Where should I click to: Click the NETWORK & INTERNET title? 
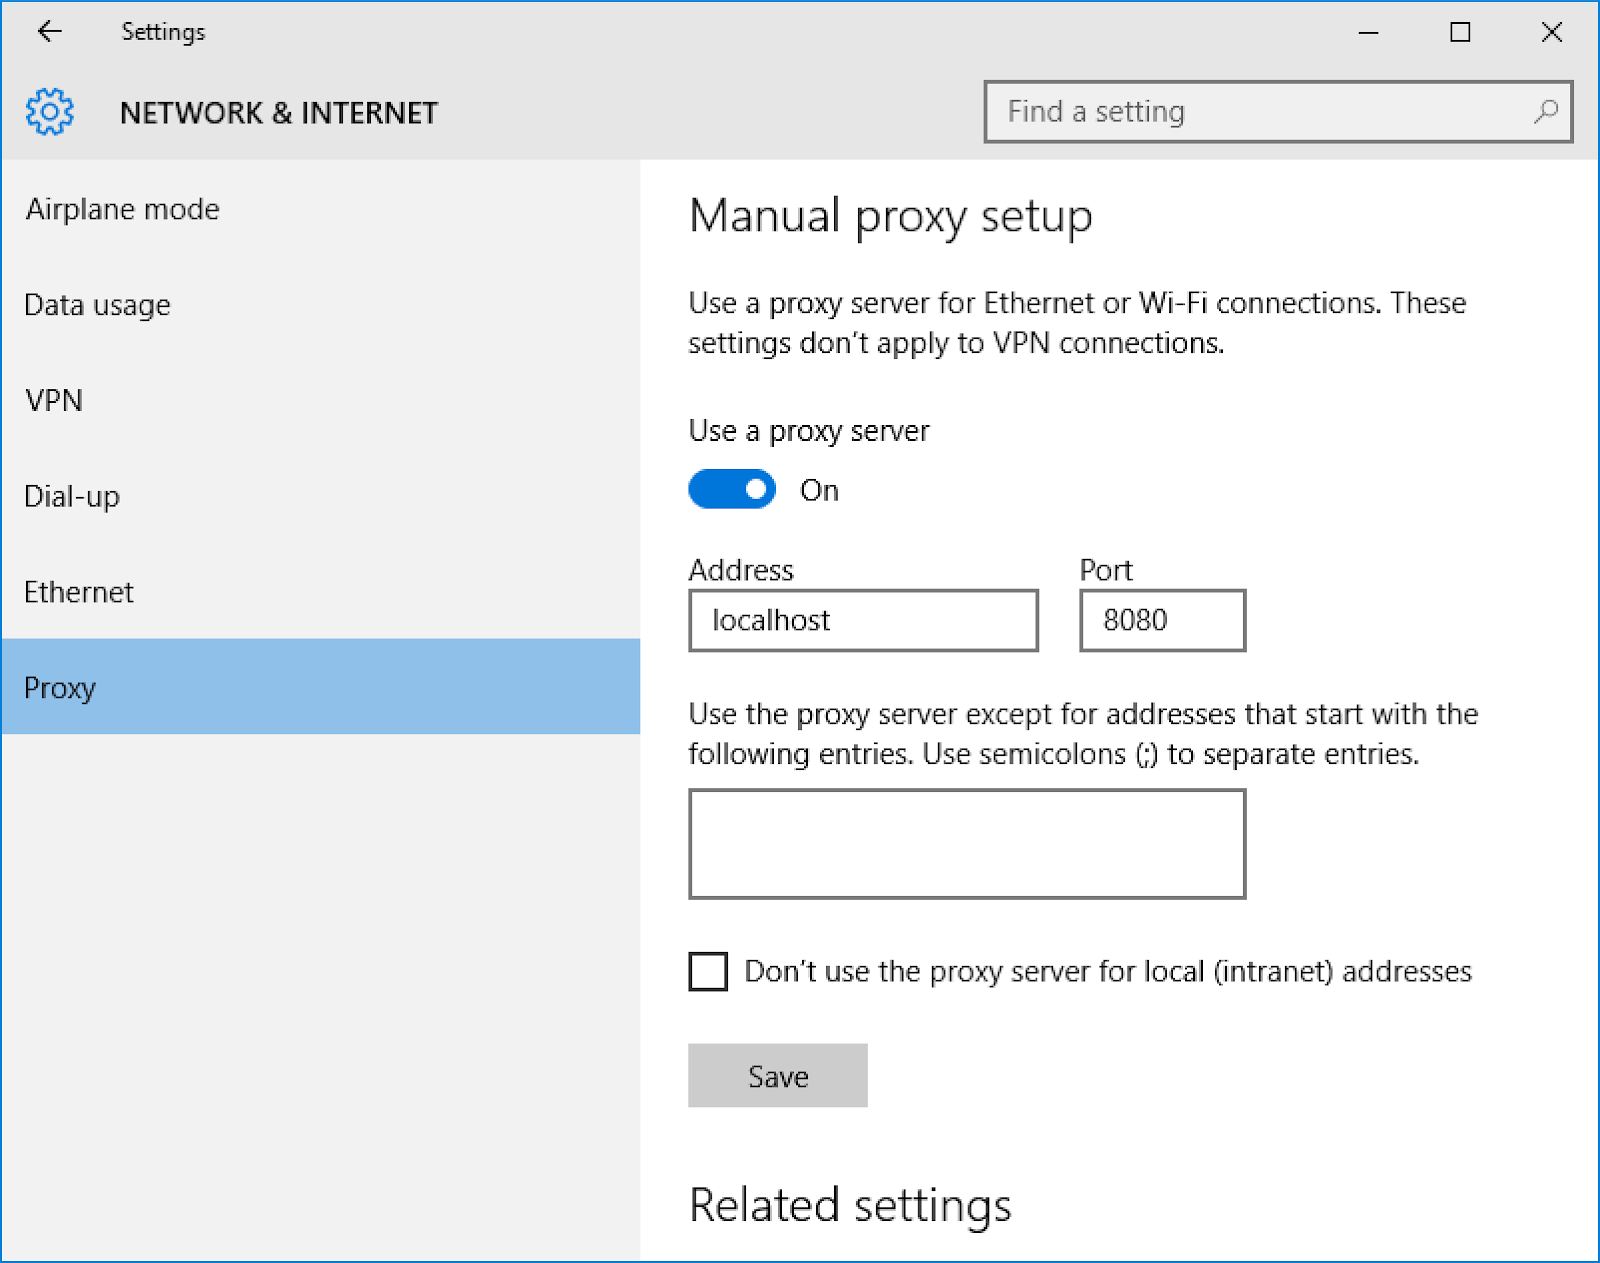pos(279,113)
